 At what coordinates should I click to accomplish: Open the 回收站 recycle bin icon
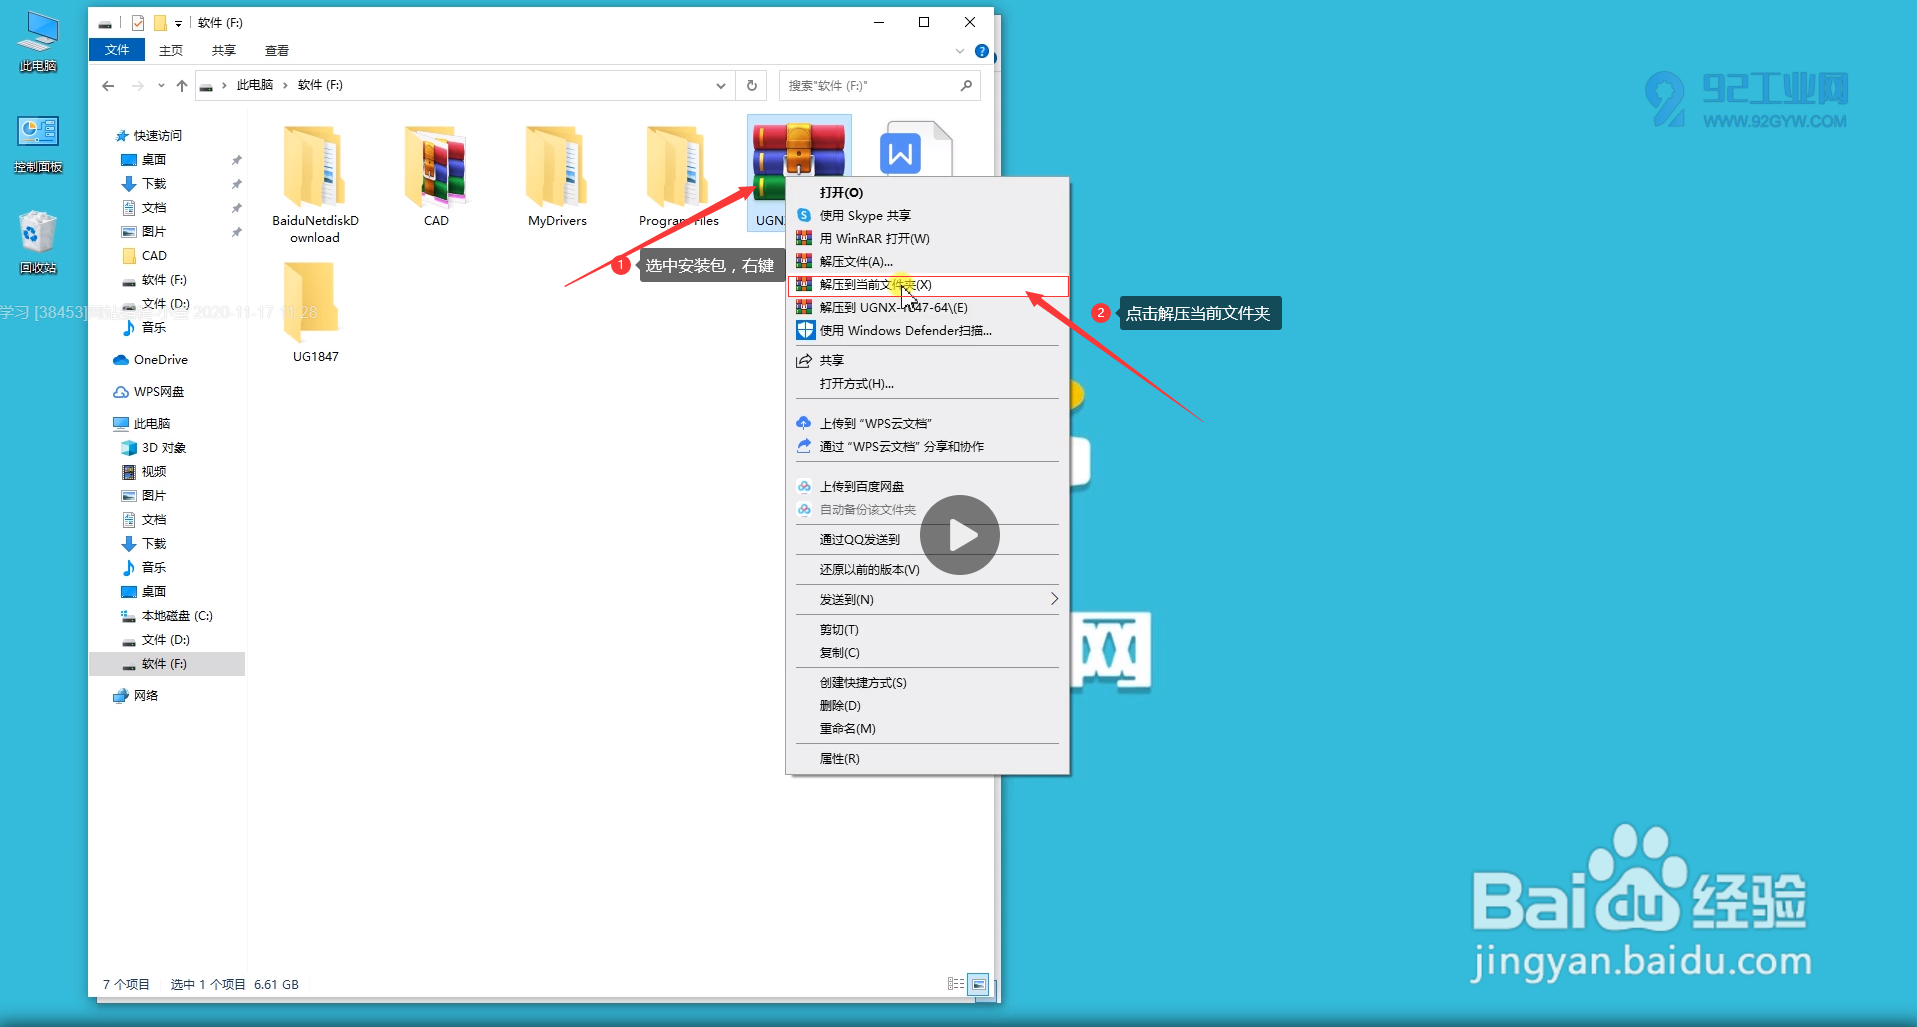tap(38, 242)
